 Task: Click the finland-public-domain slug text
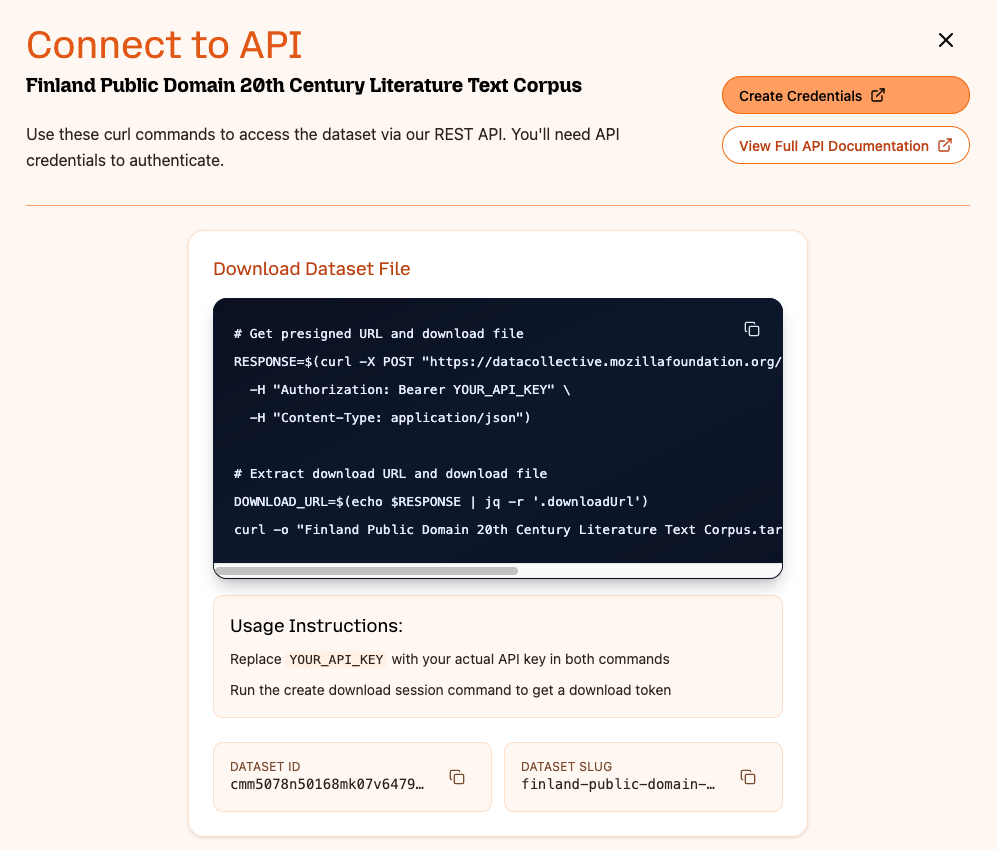point(618,784)
